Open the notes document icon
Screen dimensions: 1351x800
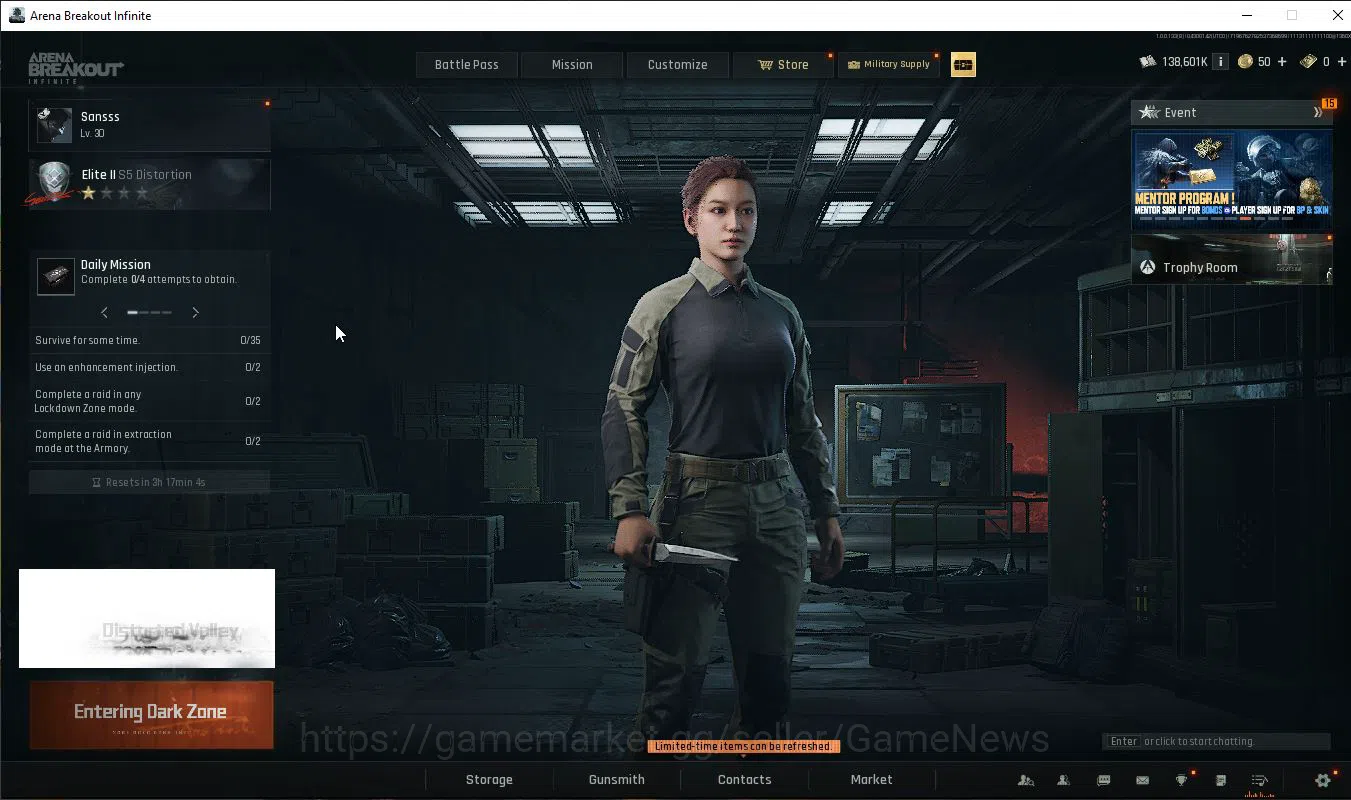(x=1221, y=780)
